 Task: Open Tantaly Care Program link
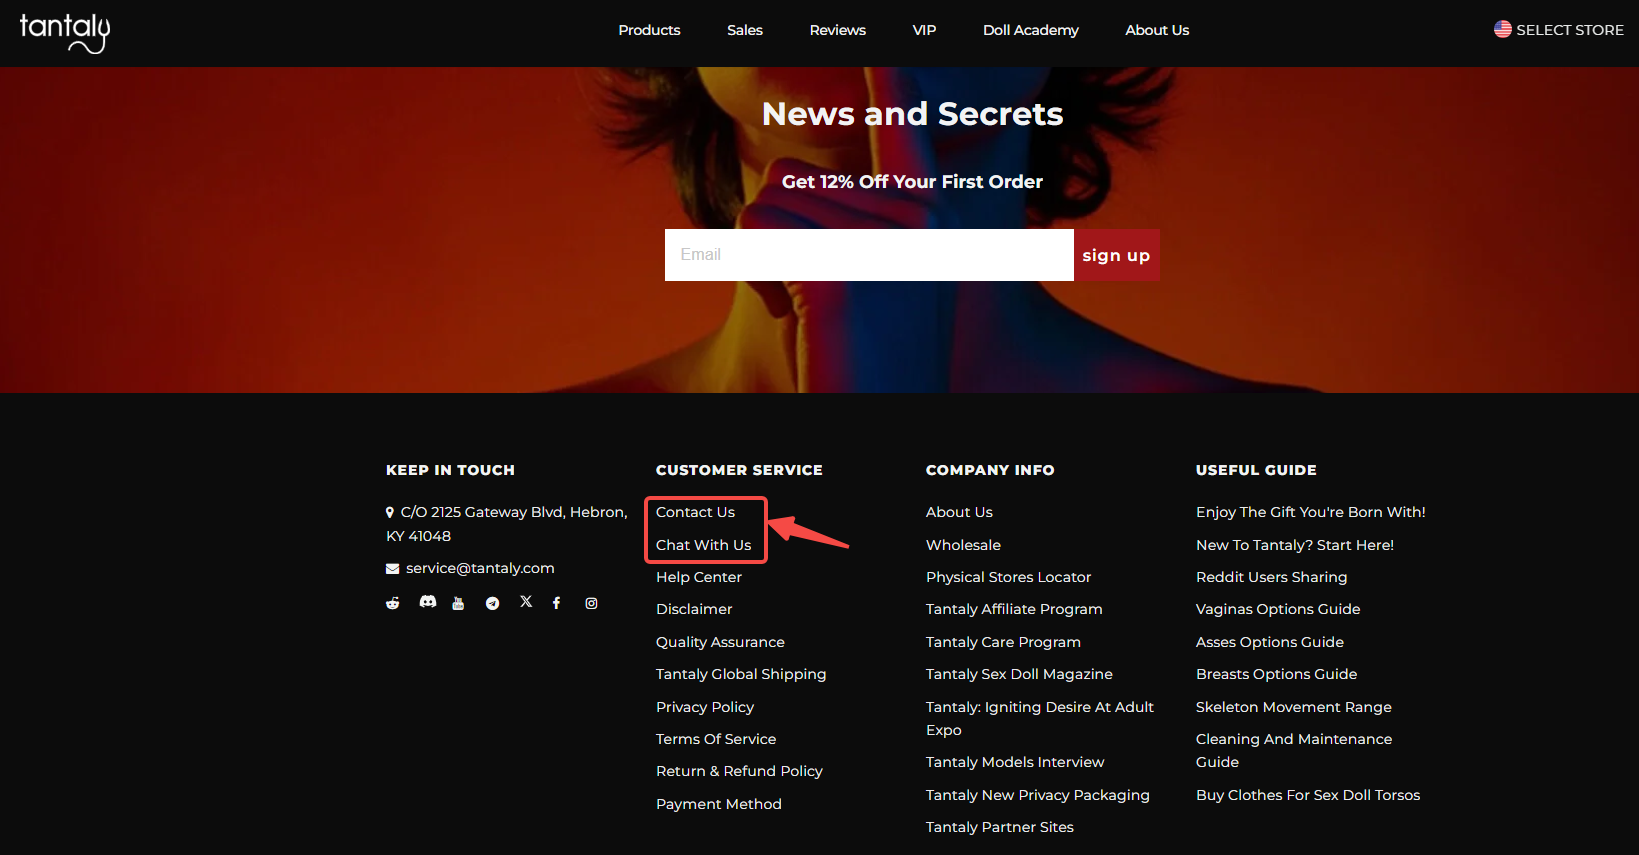pyautogui.click(x=1003, y=642)
